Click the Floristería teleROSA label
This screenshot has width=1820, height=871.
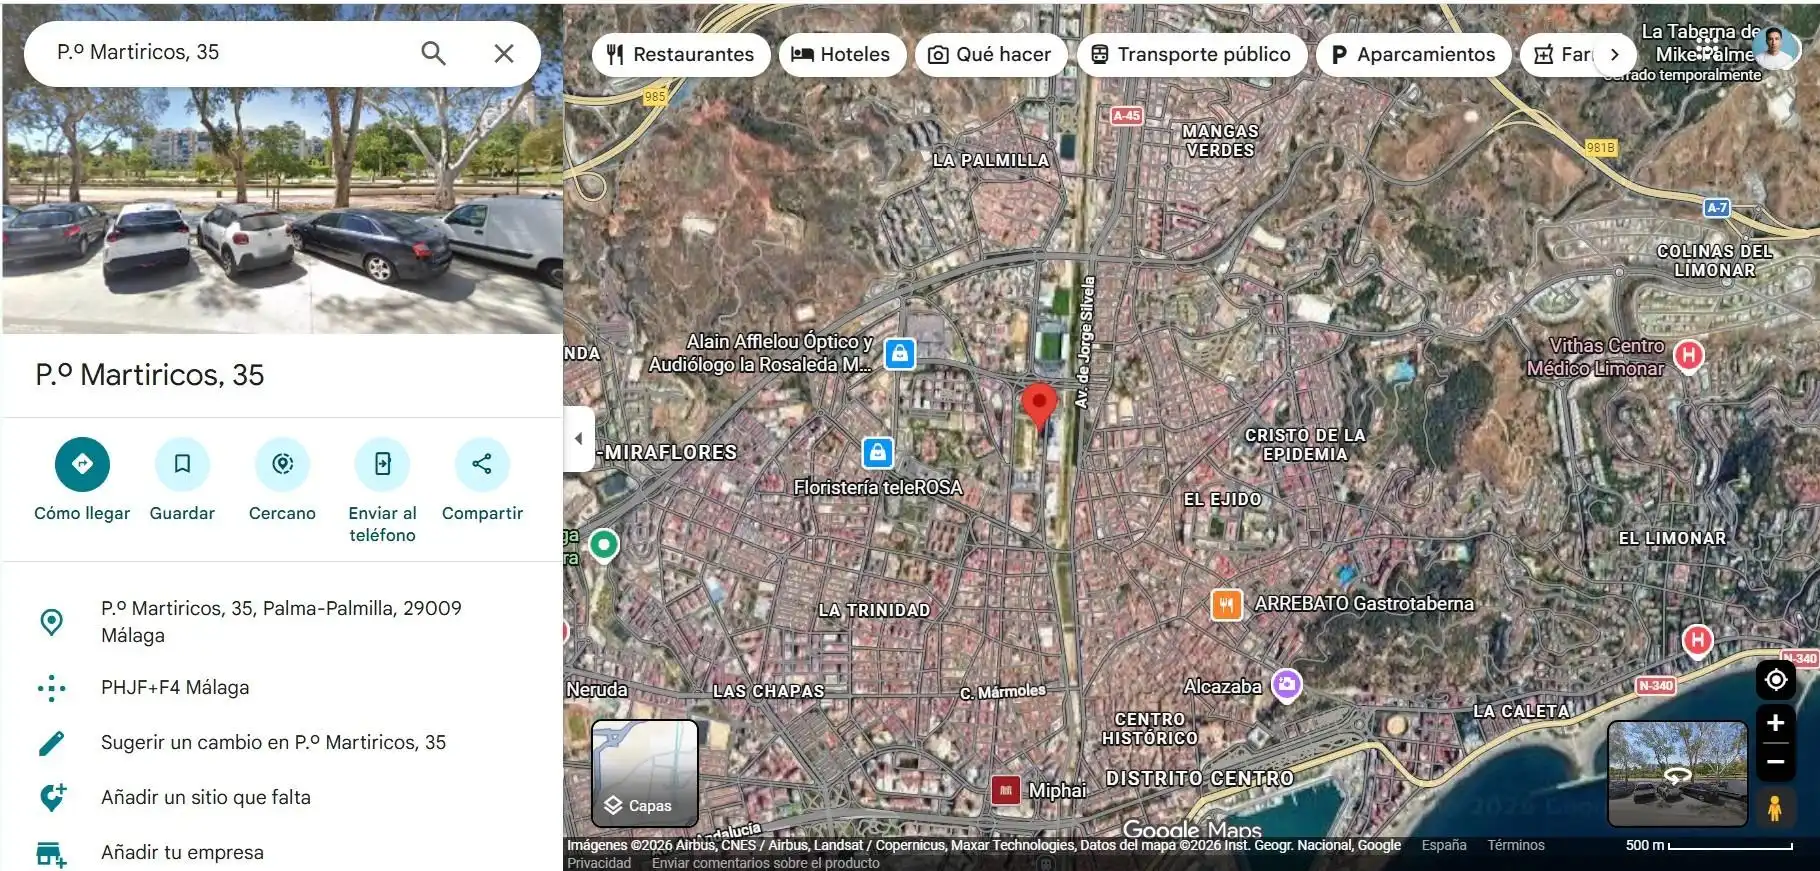tap(878, 487)
